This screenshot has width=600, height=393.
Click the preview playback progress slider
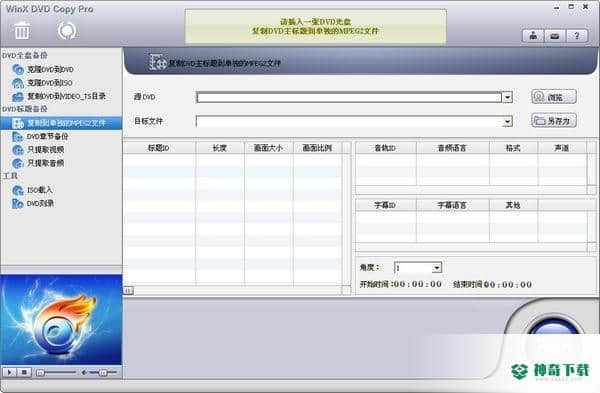pyautogui.click(x=56, y=372)
